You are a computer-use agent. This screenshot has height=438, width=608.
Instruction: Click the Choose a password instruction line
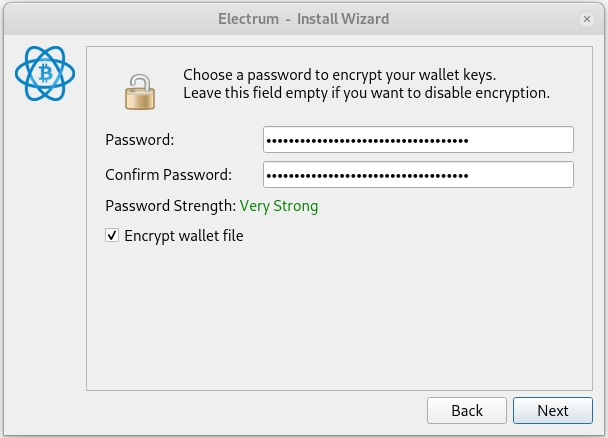click(340, 75)
